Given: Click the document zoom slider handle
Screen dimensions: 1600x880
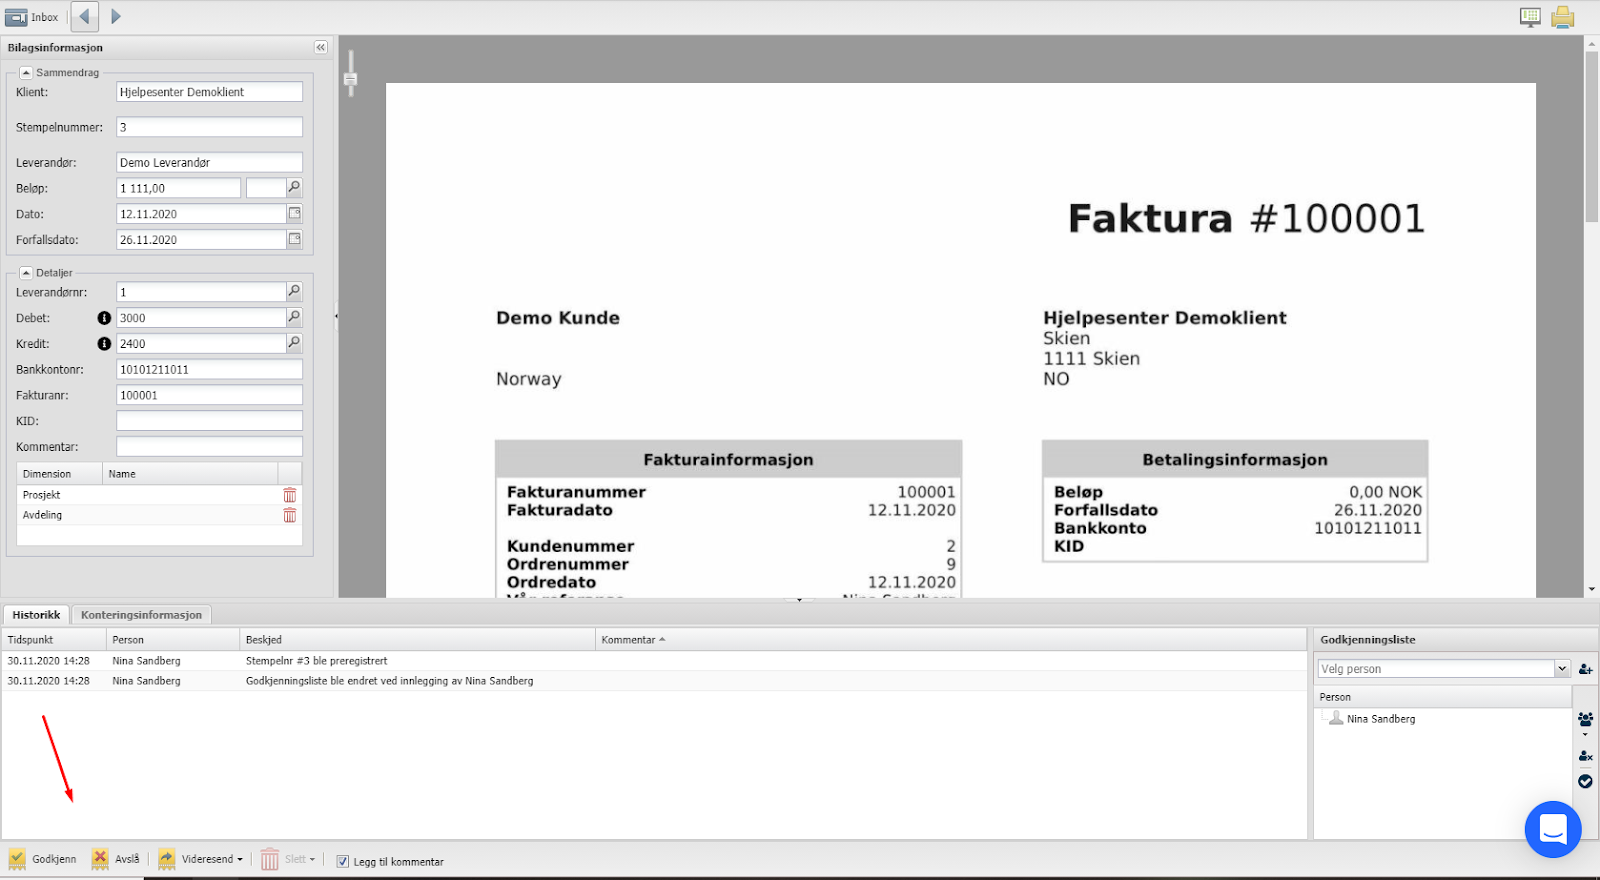Looking at the screenshot, I should tap(350, 79).
